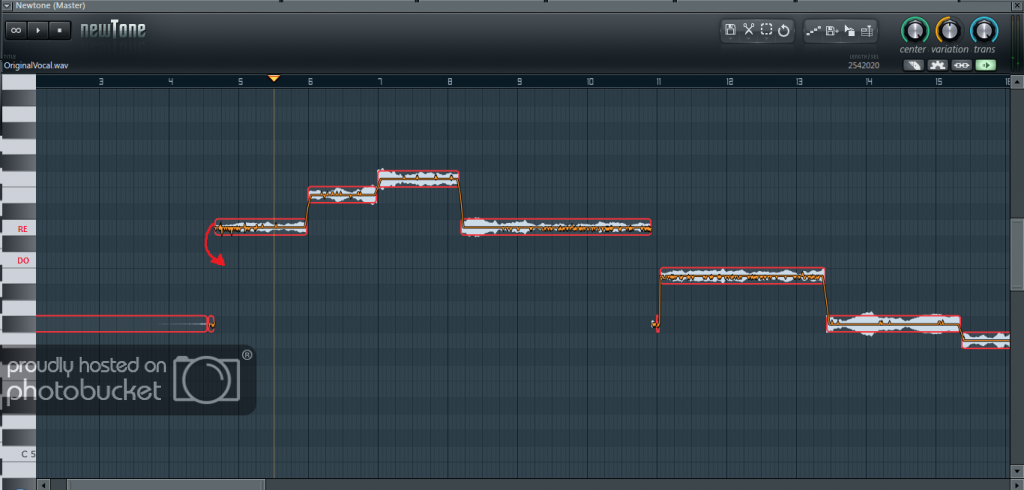
Task: Click the send to piano roll steps icon
Action: [x=814, y=31]
